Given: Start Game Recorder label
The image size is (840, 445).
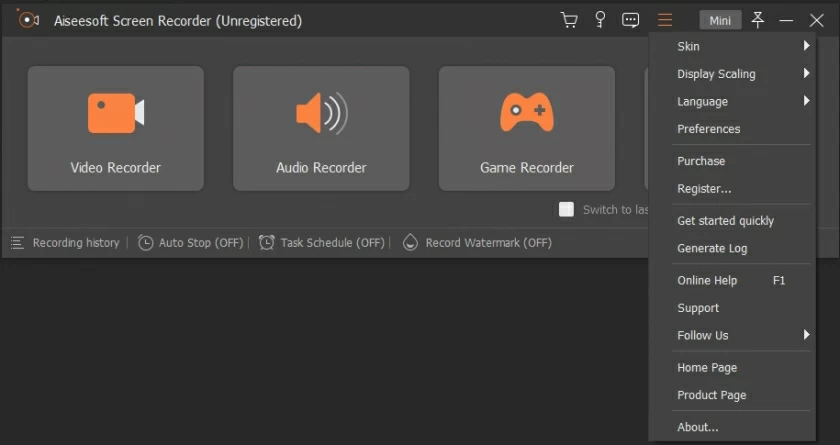Looking at the screenshot, I should [527, 168].
